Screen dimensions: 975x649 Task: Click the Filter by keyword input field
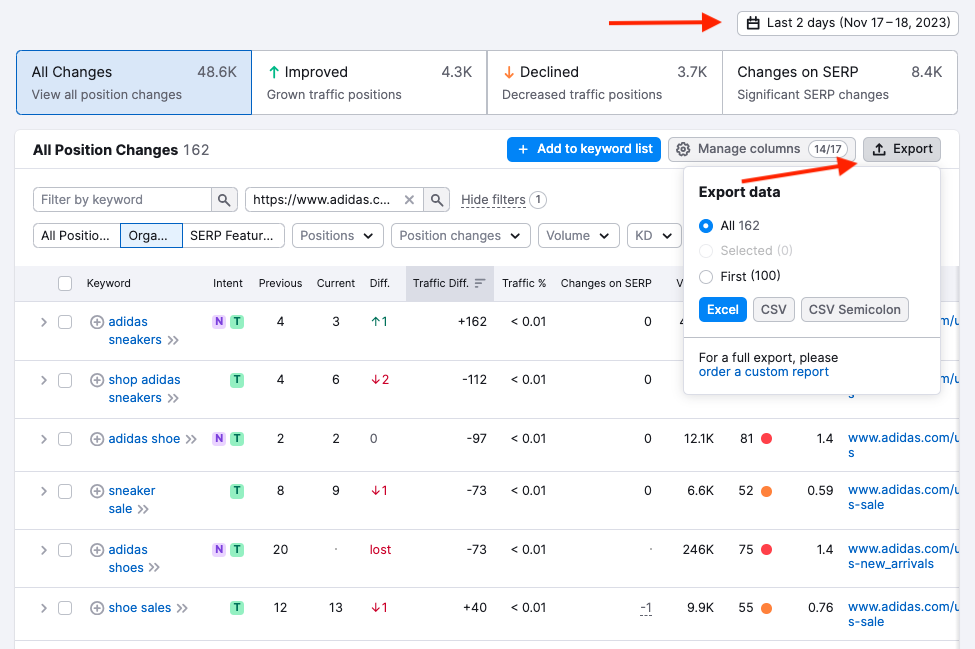(x=120, y=199)
